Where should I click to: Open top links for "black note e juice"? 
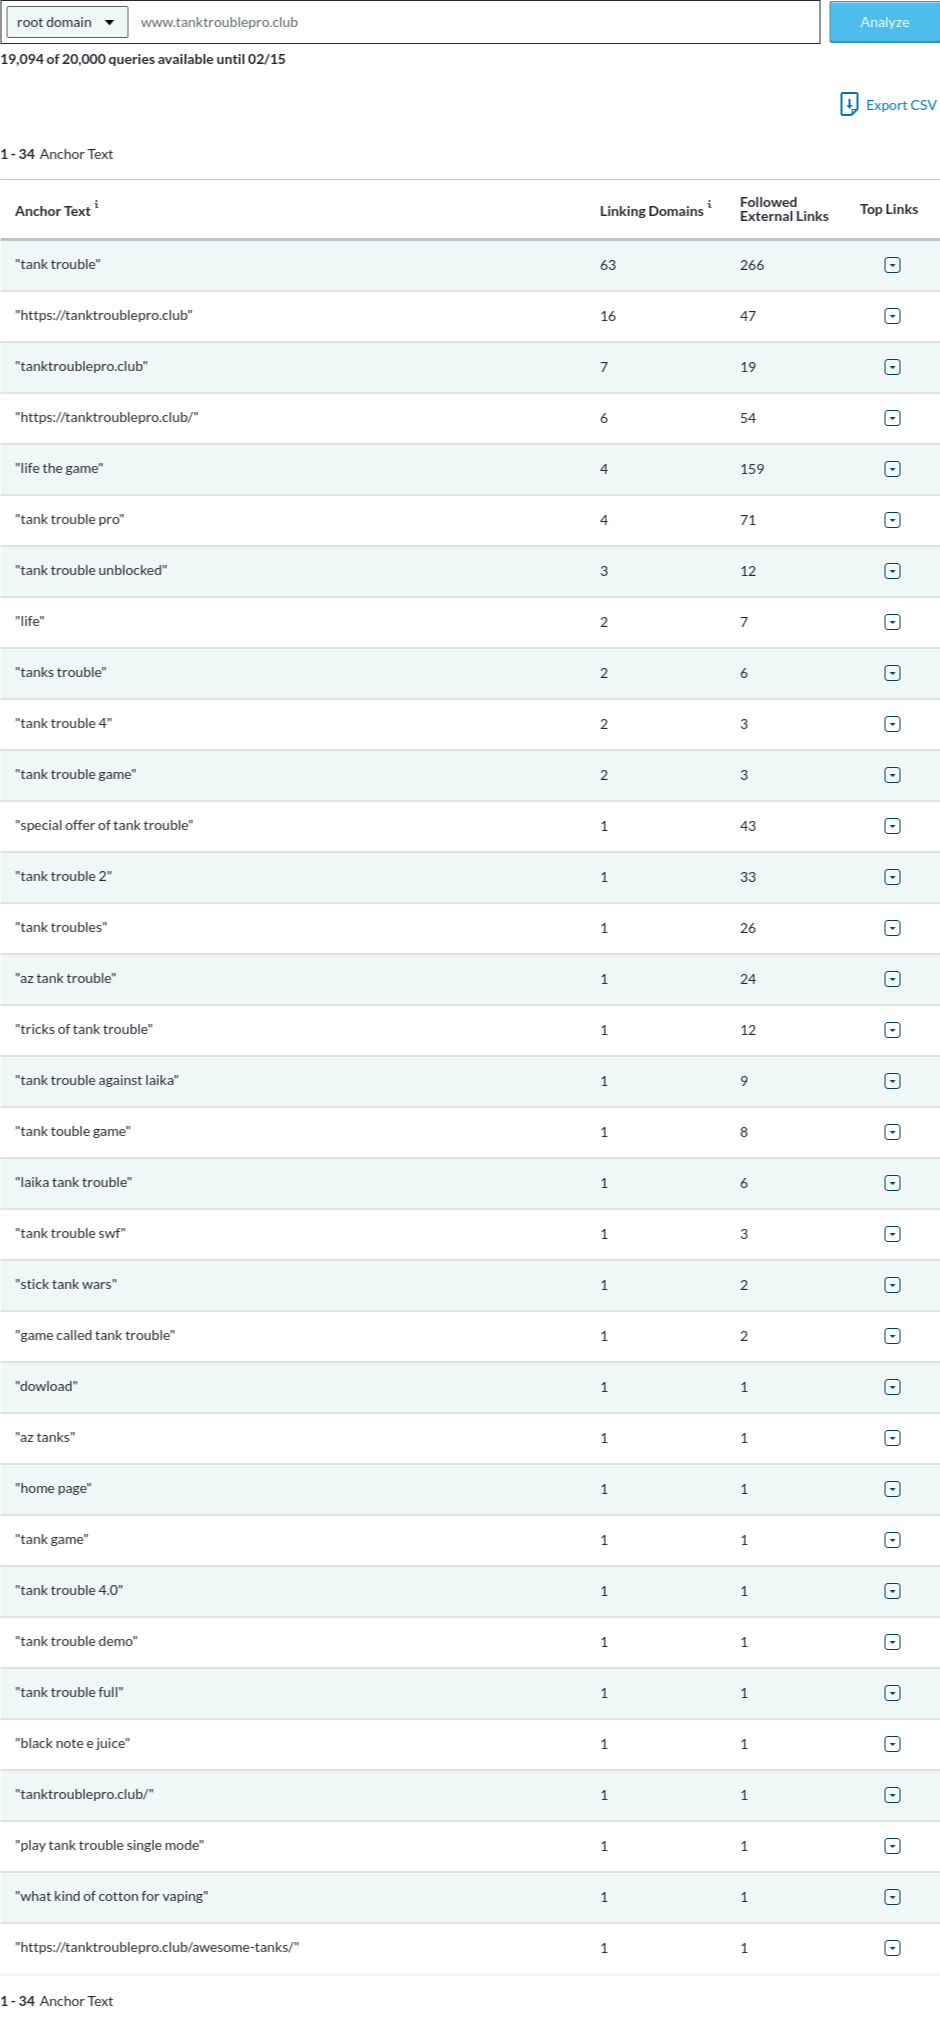[893, 1744]
